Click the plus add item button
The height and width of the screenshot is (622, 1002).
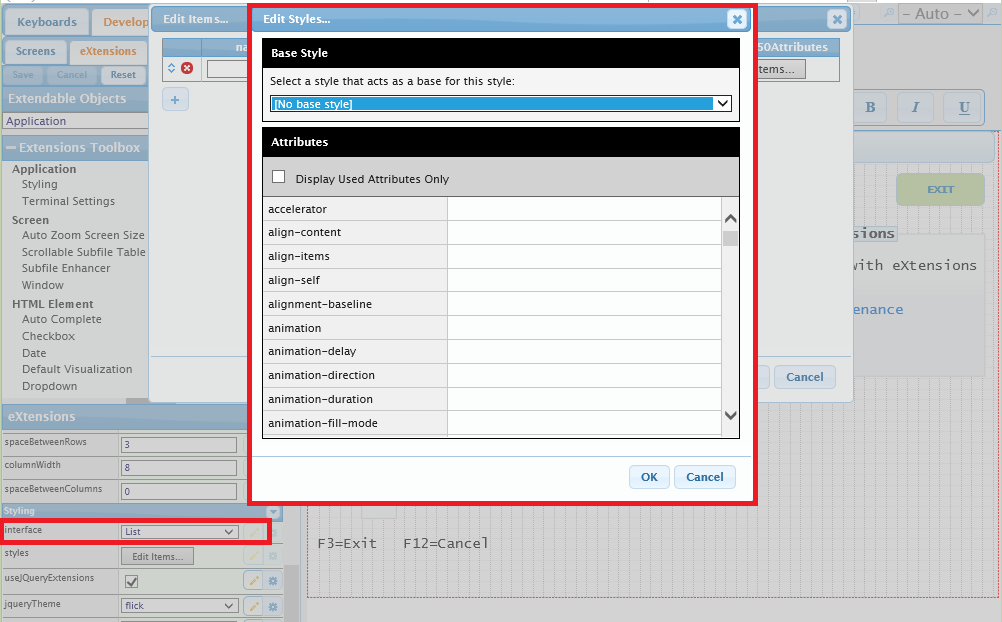[x=175, y=99]
